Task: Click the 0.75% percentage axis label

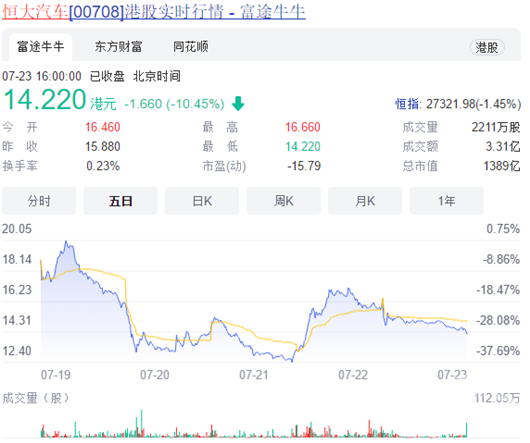Action: click(503, 229)
